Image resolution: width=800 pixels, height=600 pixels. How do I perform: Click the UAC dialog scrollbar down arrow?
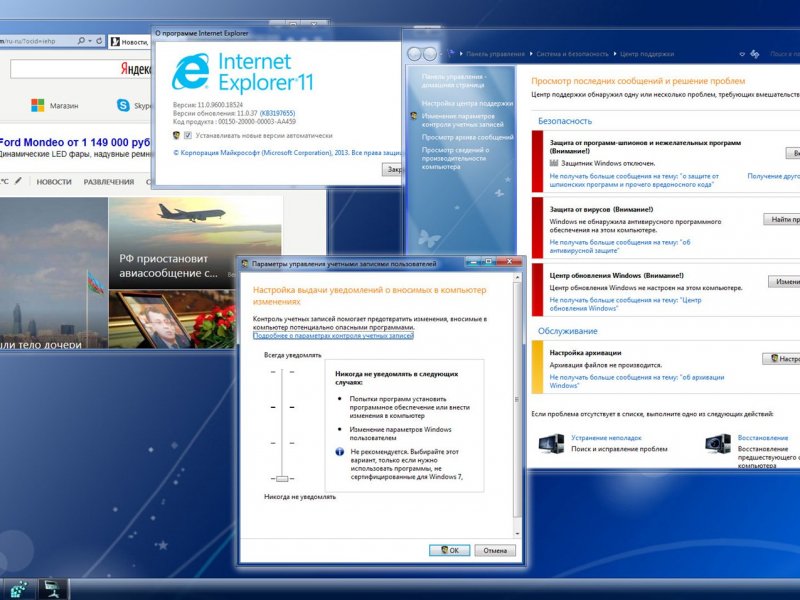click(517, 533)
